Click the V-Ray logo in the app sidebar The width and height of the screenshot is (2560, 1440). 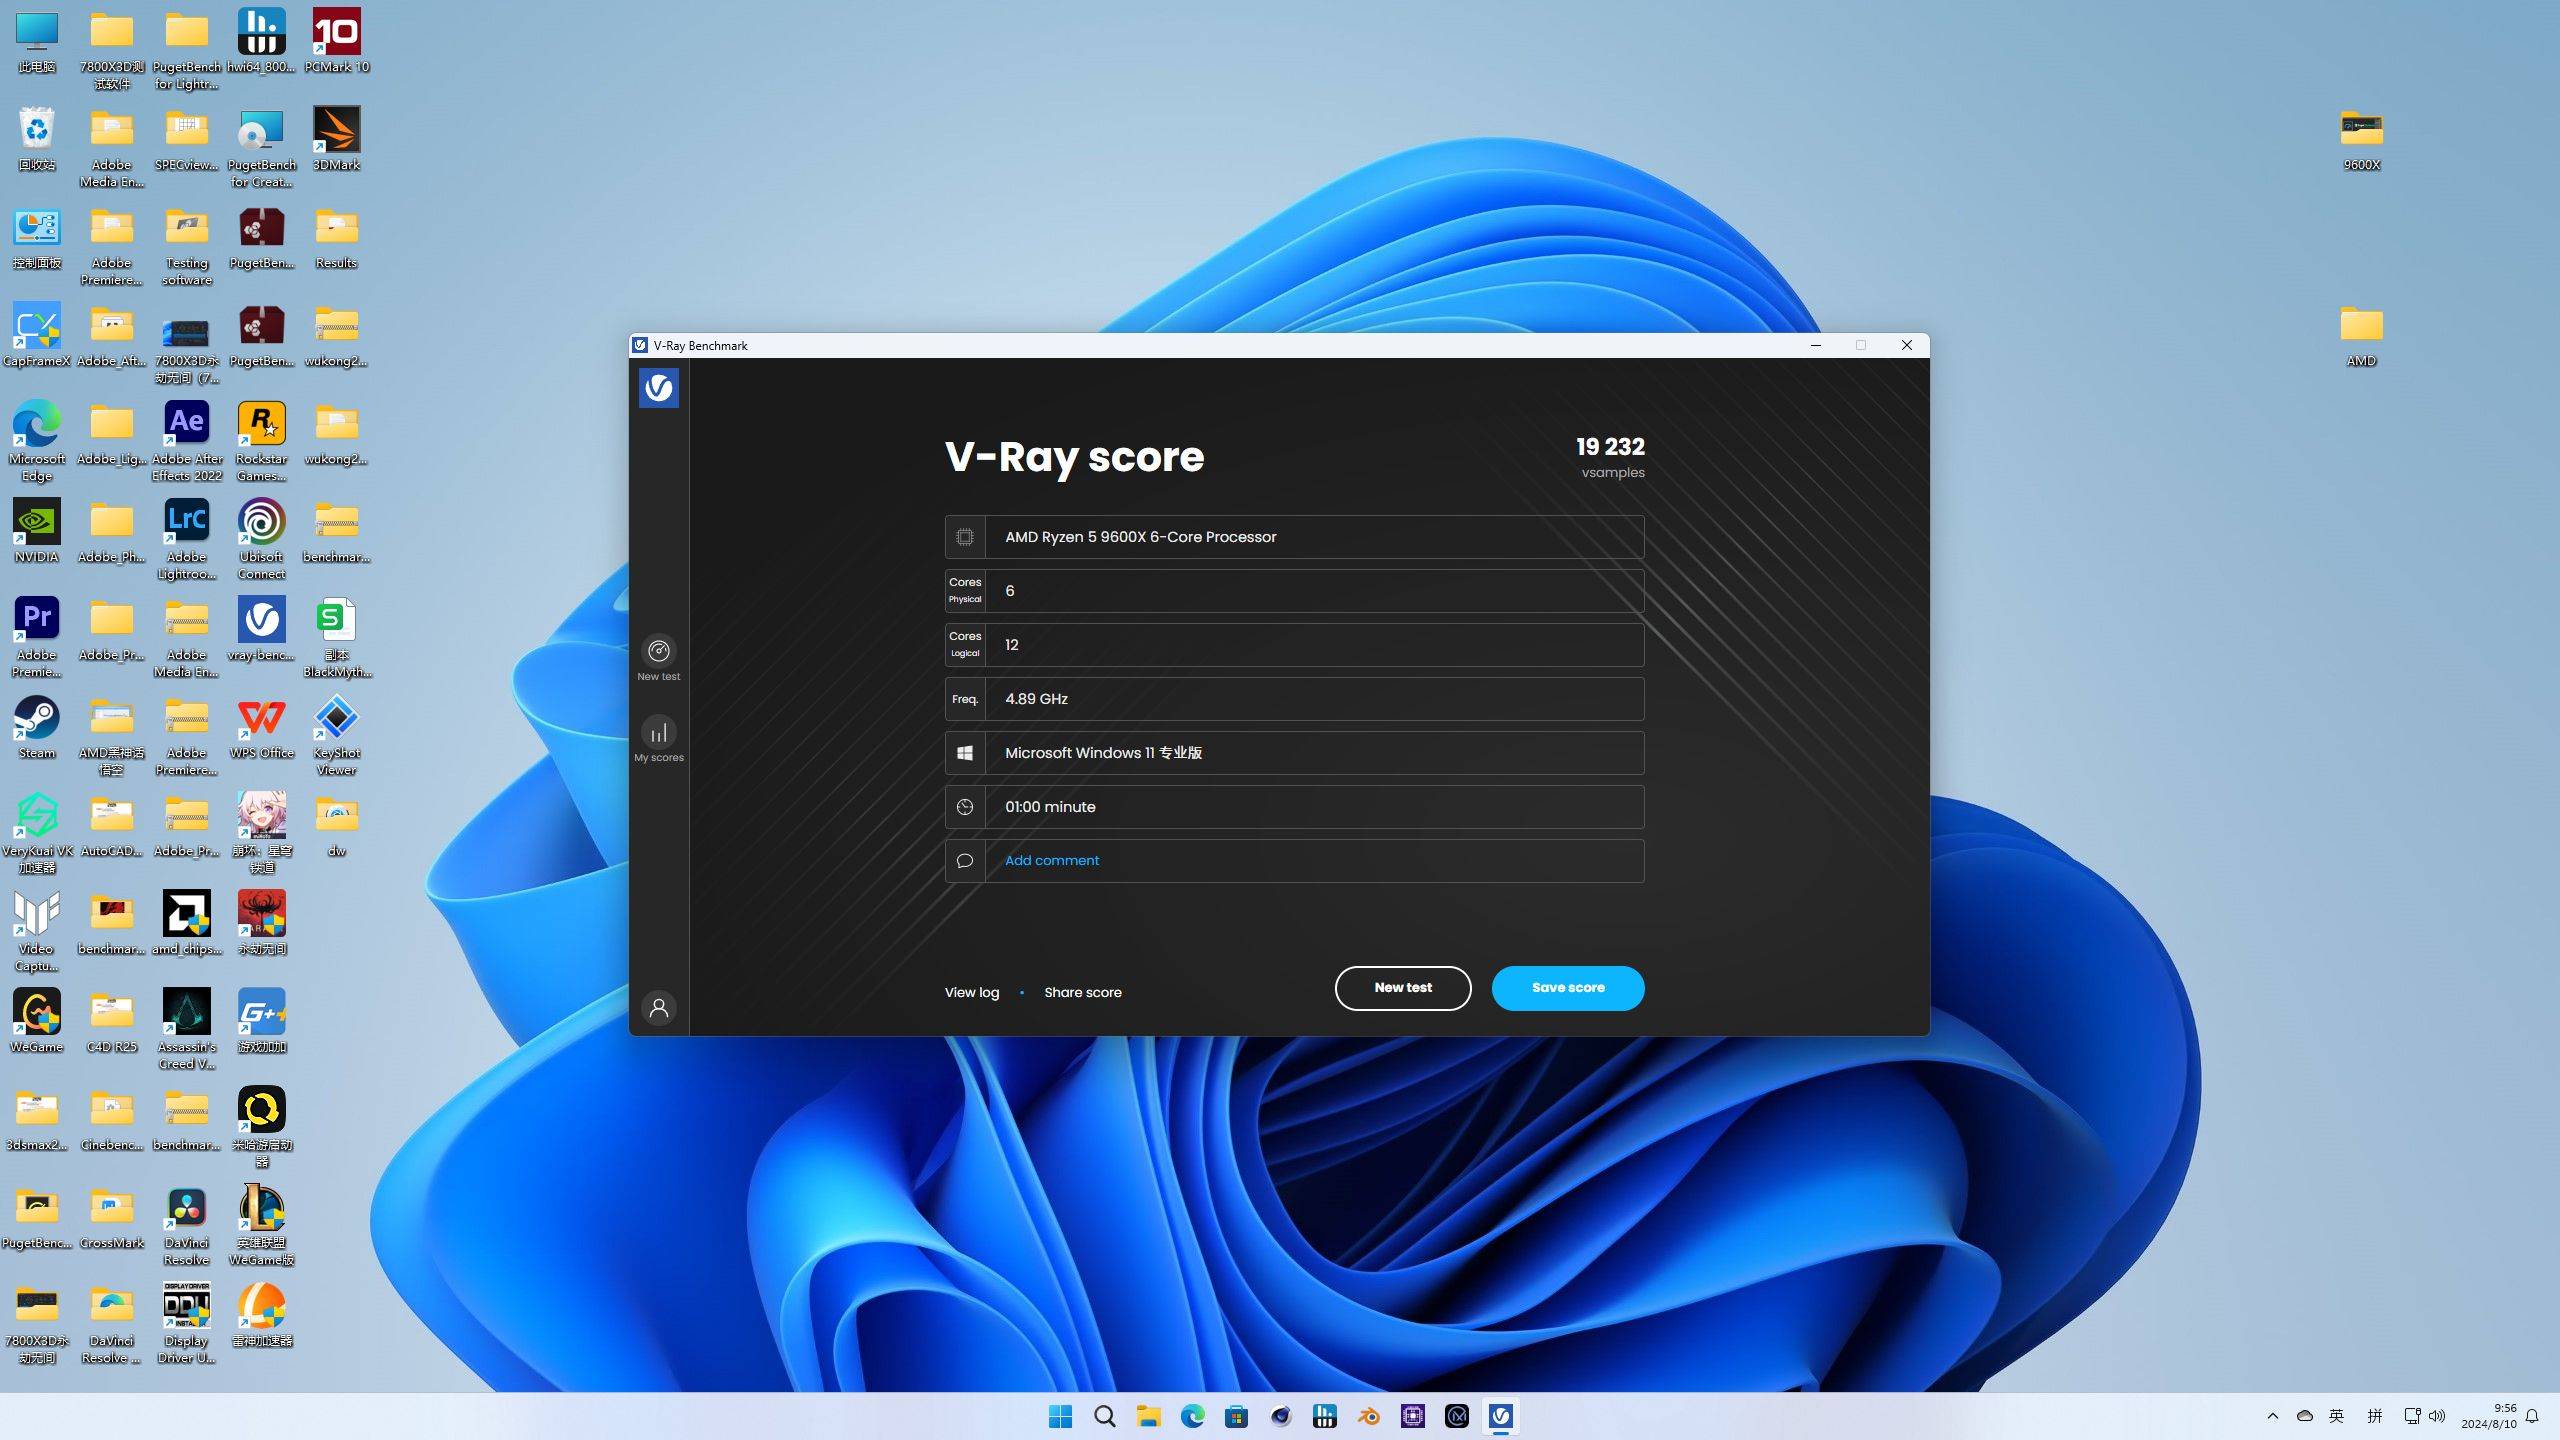pyautogui.click(x=658, y=387)
